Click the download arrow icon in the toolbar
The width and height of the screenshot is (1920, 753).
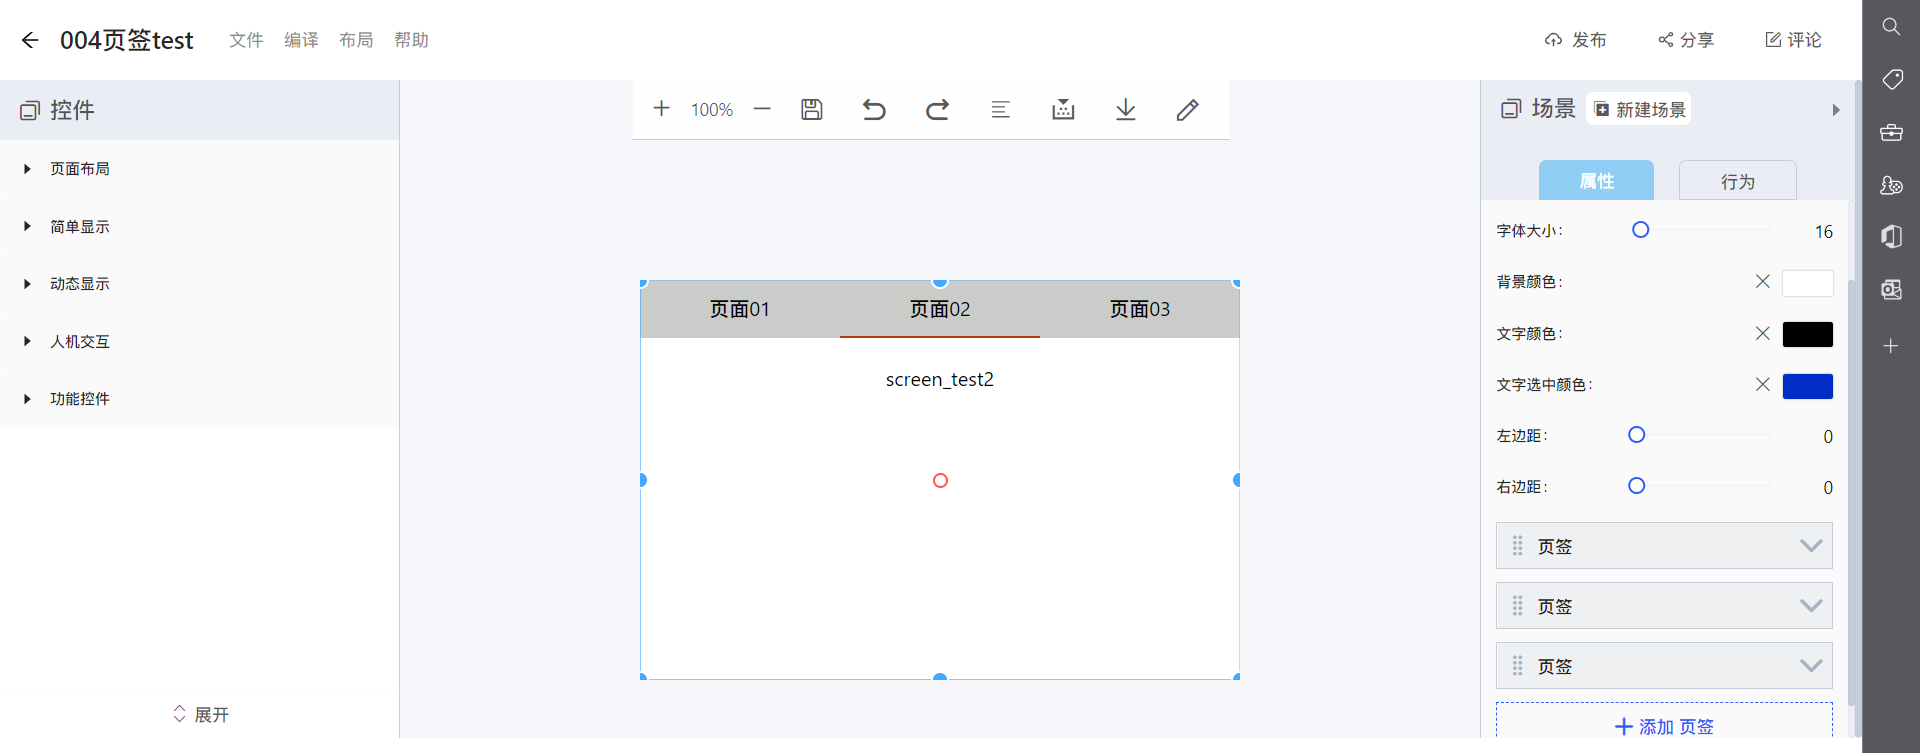[1126, 109]
